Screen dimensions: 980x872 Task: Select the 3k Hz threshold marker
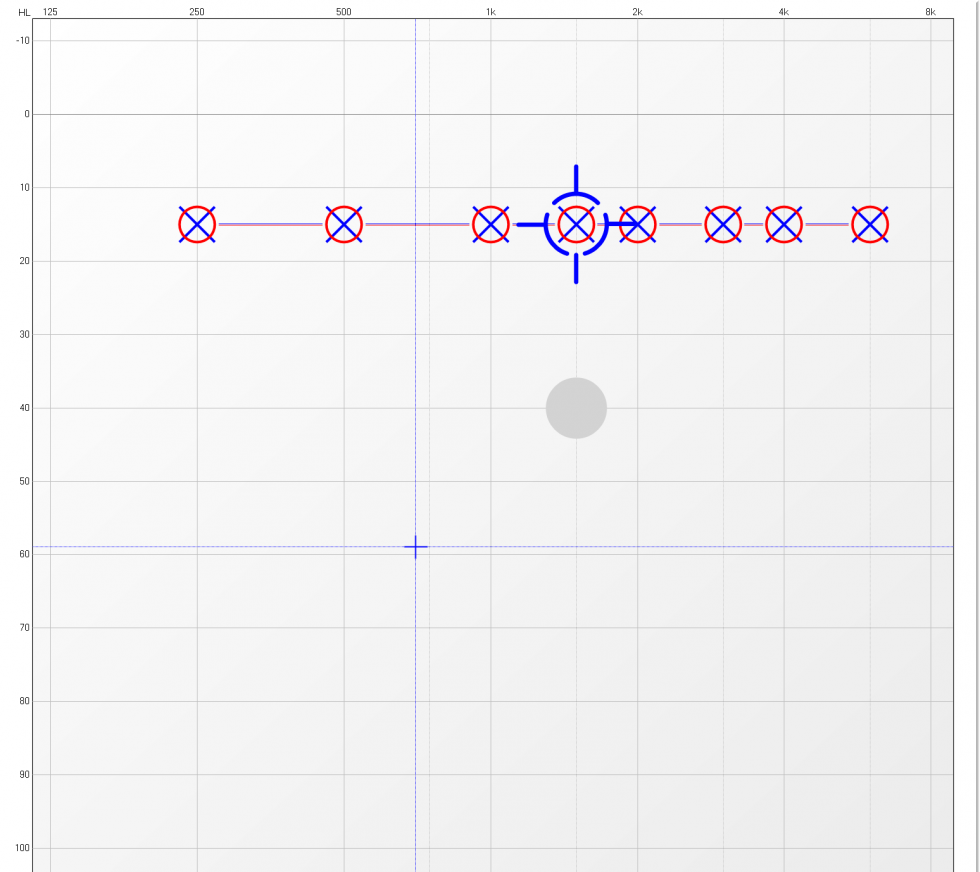pos(723,224)
